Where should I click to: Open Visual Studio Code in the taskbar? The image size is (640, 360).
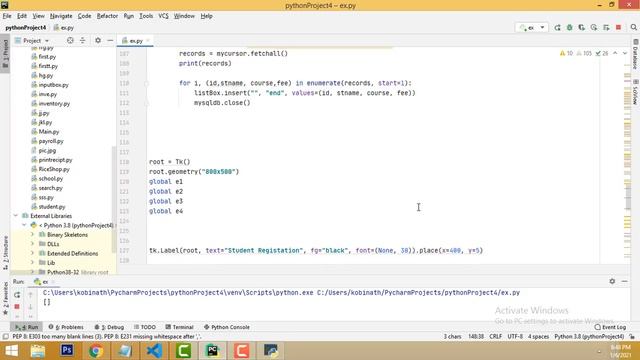pos(154,351)
